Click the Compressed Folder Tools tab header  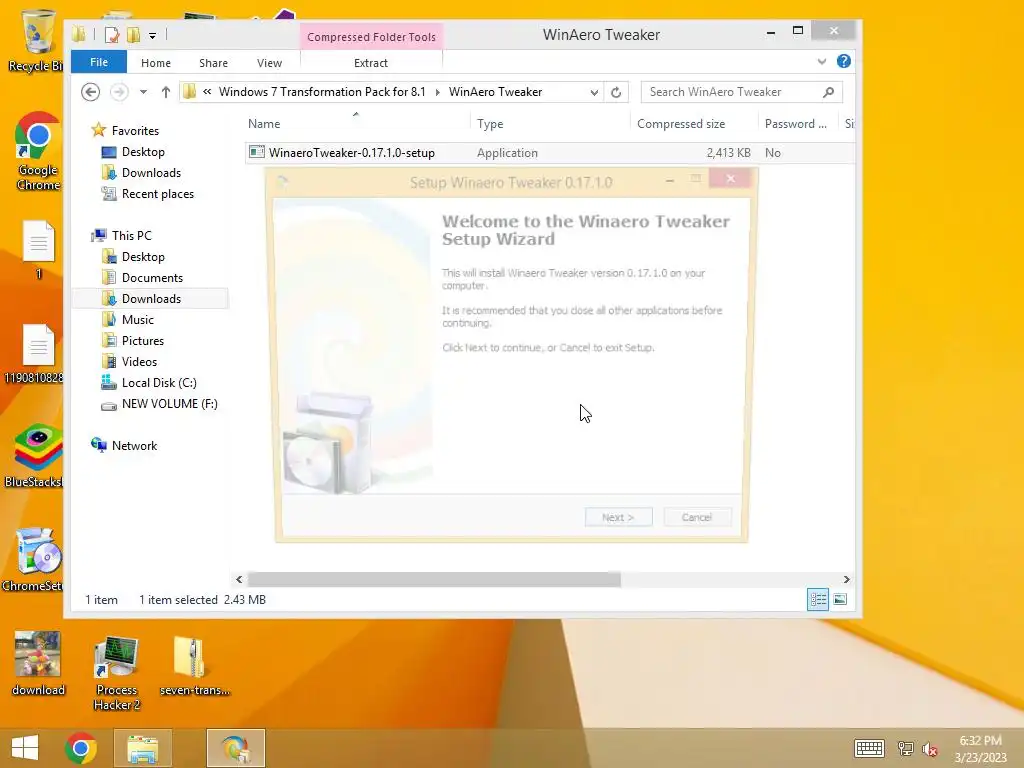(371, 37)
